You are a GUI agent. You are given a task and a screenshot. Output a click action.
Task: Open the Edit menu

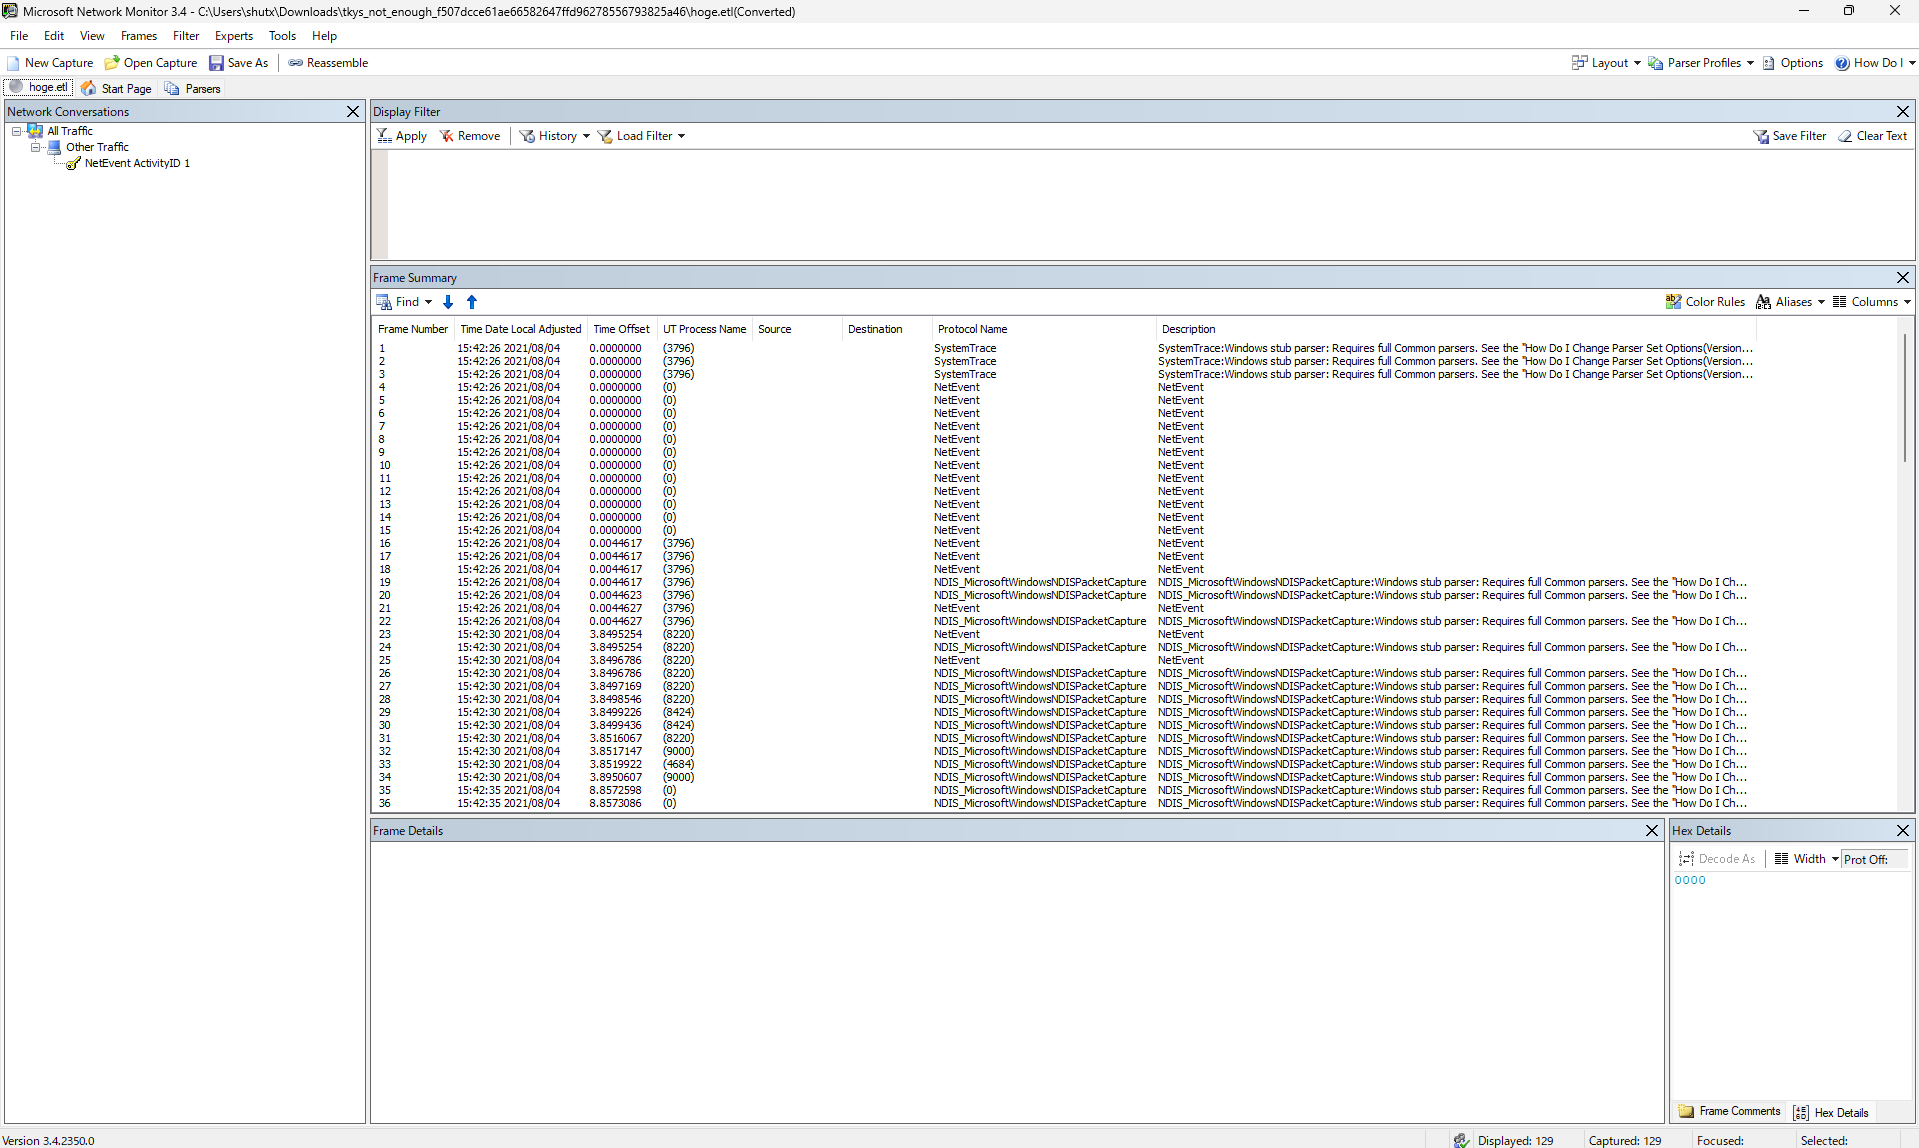(x=54, y=36)
